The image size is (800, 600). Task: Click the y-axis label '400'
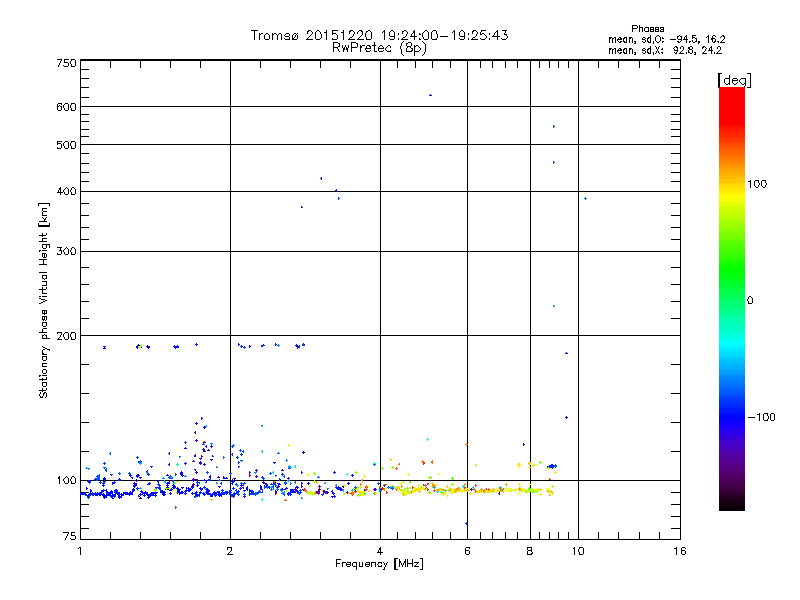coord(66,191)
